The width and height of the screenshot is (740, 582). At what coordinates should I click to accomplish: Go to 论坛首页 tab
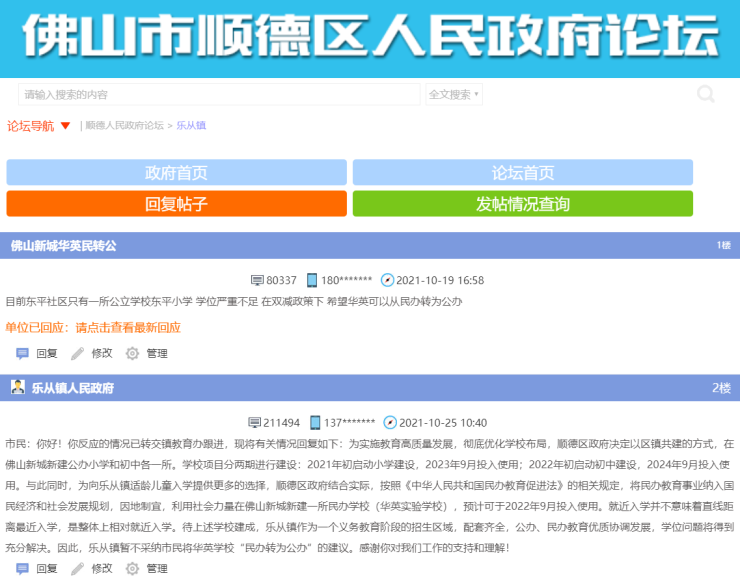point(522,172)
